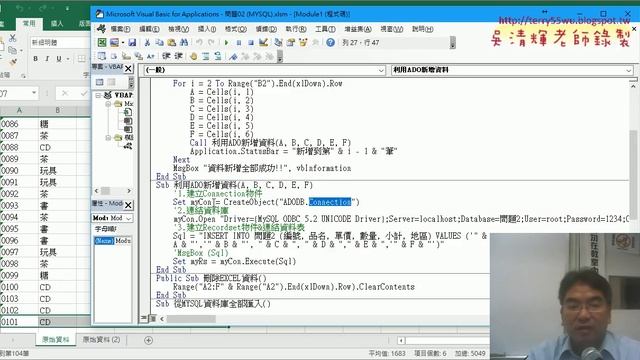The height and width of the screenshot is (360, 640).
Task: Select column A header in Excel
Action: pos(19,110)
